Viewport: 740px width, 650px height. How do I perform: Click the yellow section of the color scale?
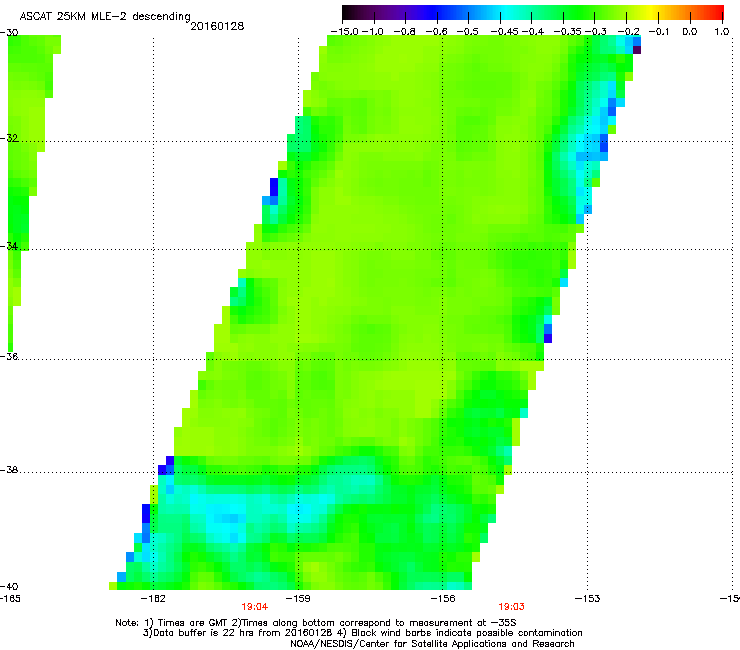(x=653, y=13)
